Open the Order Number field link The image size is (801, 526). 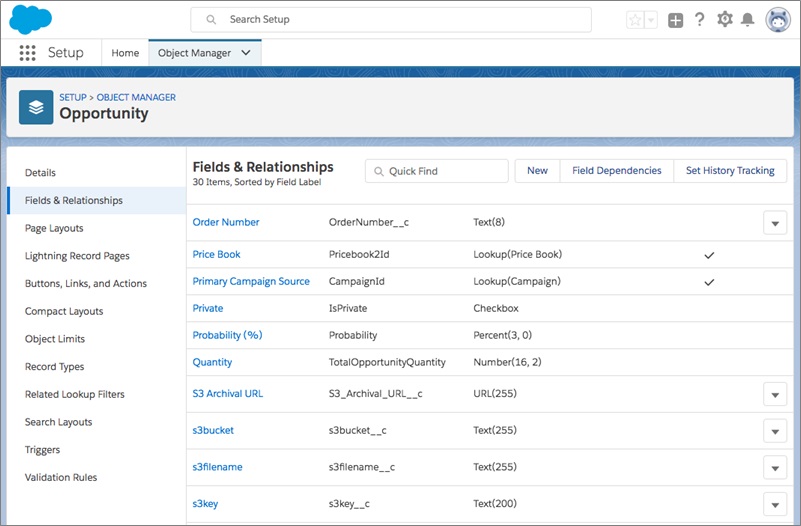pyautogui.click(x=226, y=222)
